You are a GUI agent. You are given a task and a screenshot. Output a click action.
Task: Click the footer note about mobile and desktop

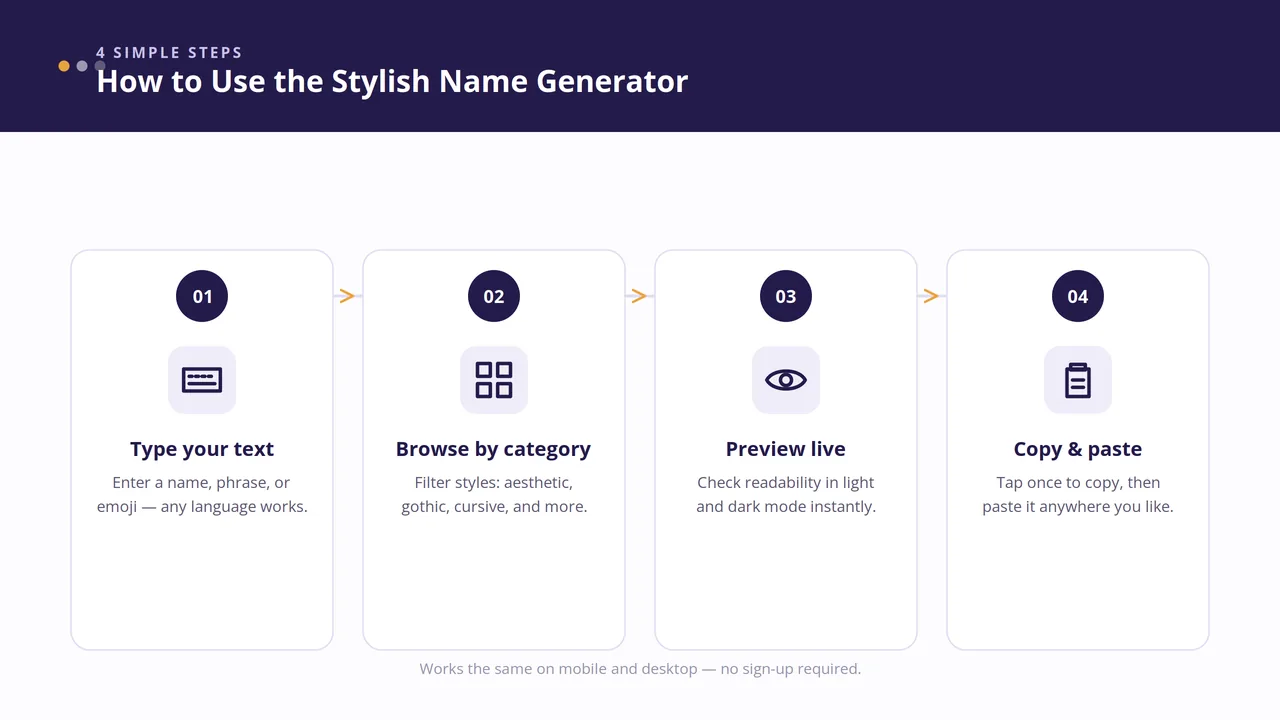[x=640, y=668]
